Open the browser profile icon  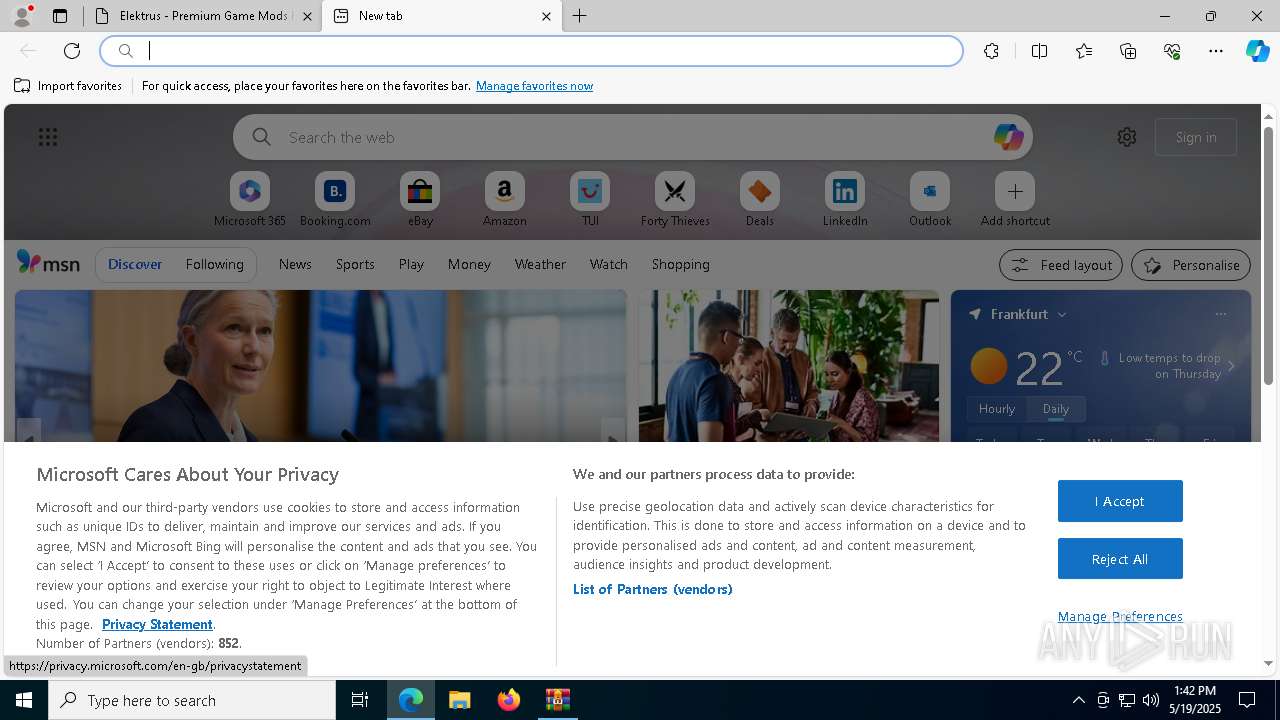(22, 16)
